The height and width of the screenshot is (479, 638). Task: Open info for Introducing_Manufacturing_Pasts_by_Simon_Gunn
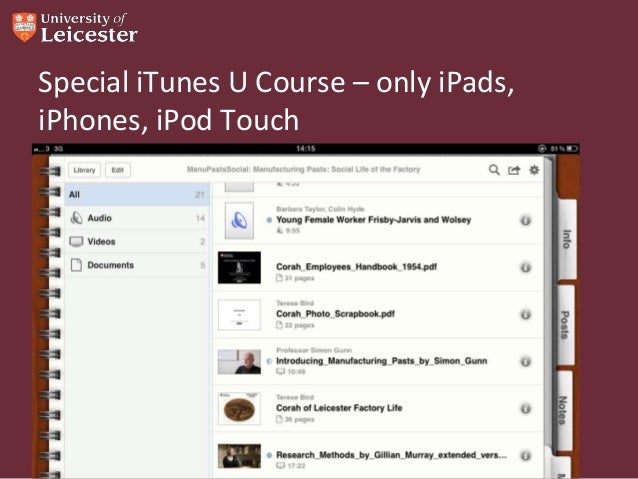coord(525,361)
